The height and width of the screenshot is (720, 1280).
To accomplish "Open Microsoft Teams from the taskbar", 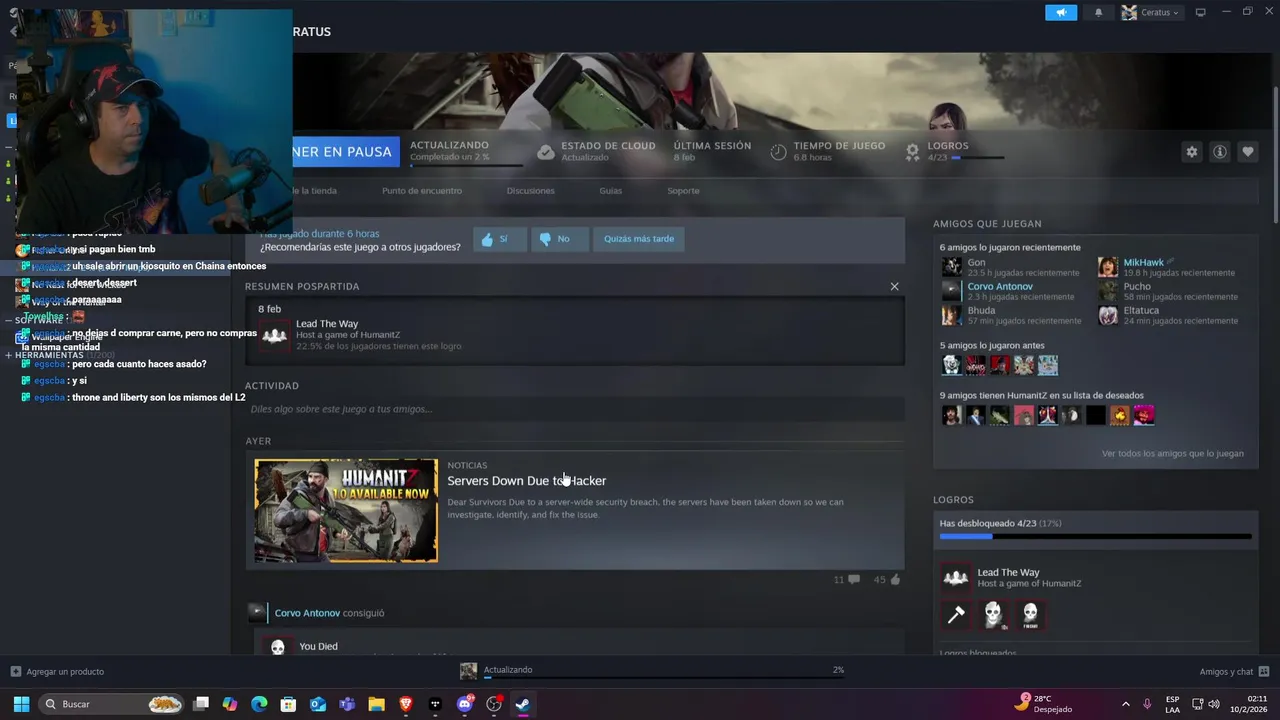I will click(347, 704).
